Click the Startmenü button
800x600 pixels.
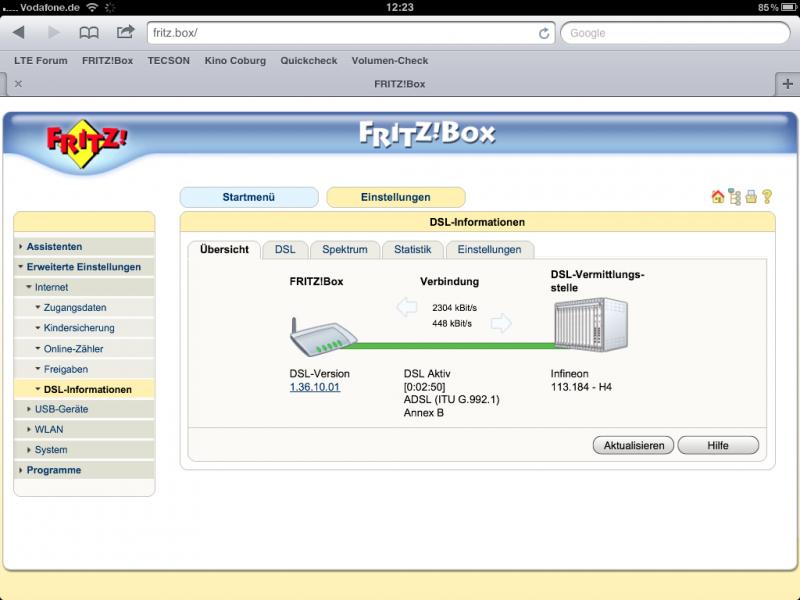pyautogui.click(x=249, y=197)
